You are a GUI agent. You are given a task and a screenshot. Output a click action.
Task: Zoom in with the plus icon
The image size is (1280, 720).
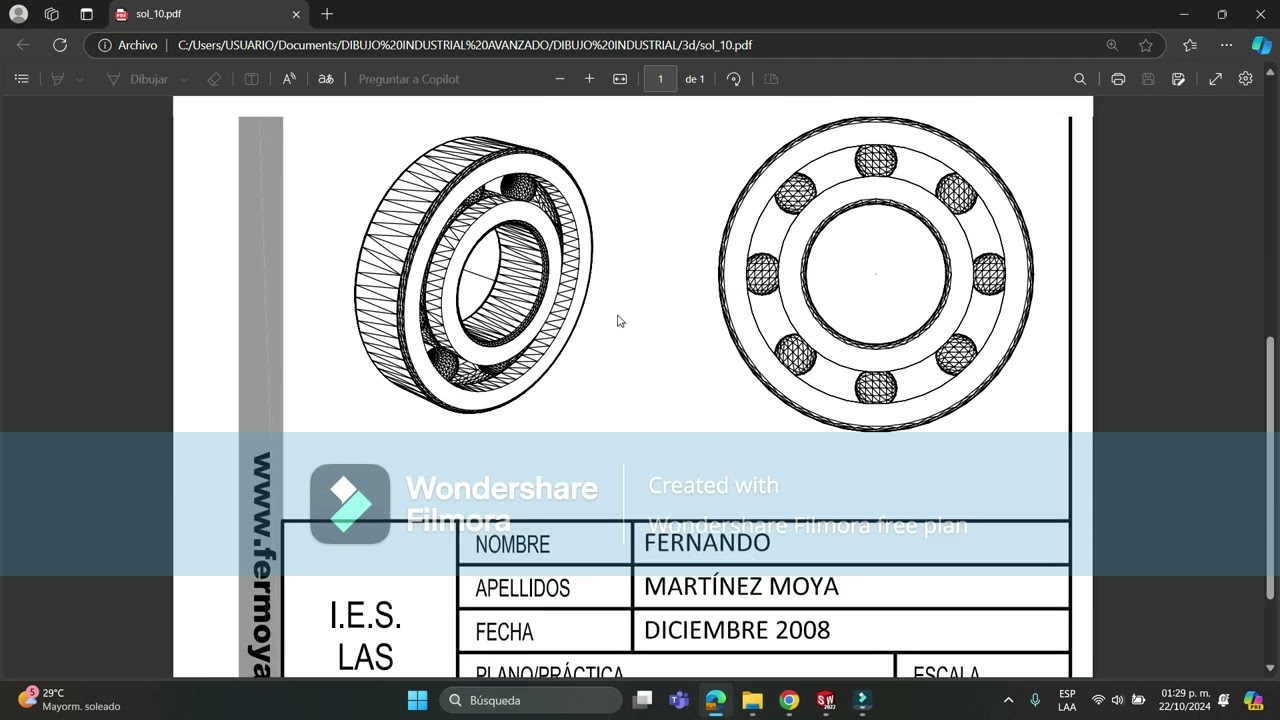[590, 79]
